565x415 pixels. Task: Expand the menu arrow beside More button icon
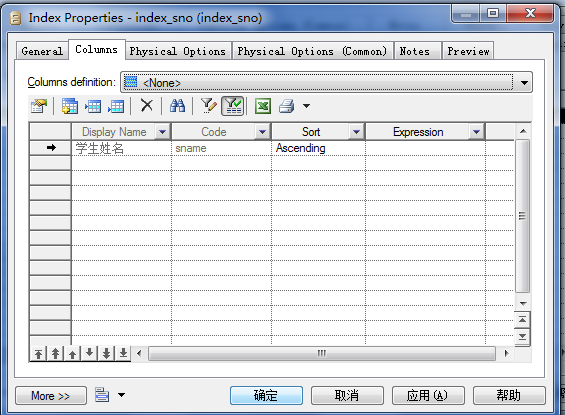pos(121,395)
